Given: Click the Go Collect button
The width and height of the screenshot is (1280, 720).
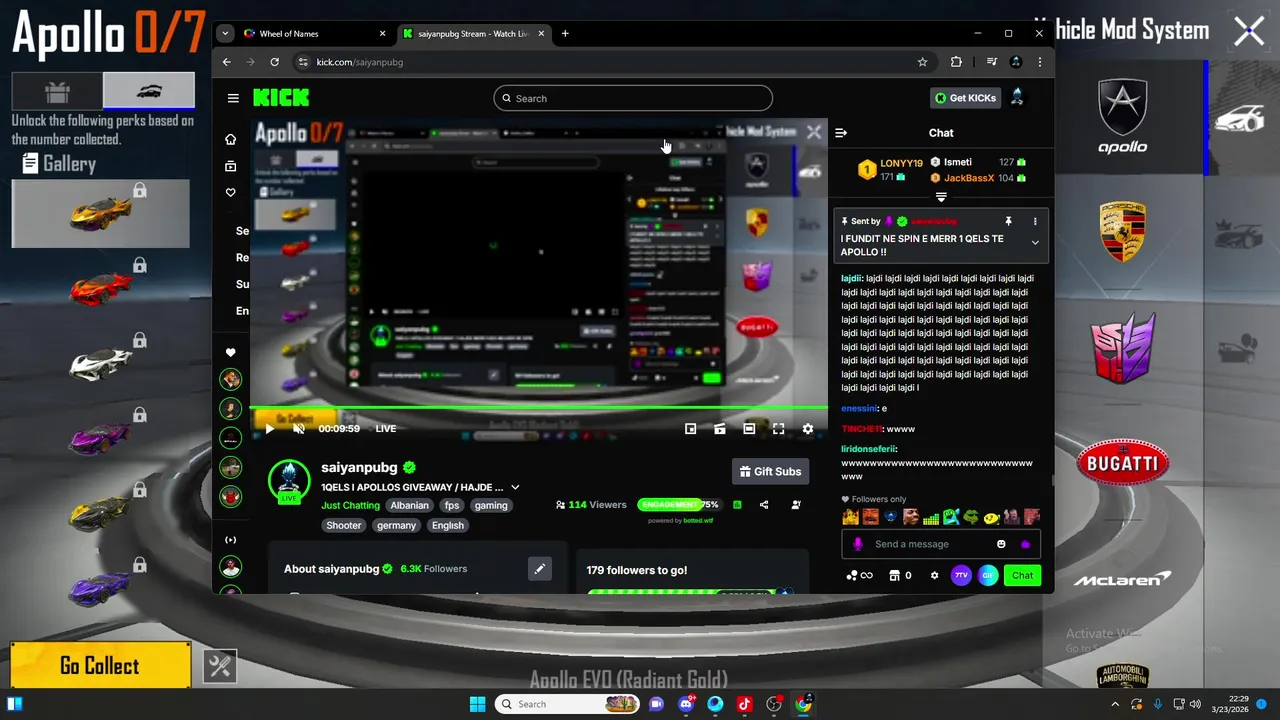Looking at the screenshot, I should coord(100,665).
